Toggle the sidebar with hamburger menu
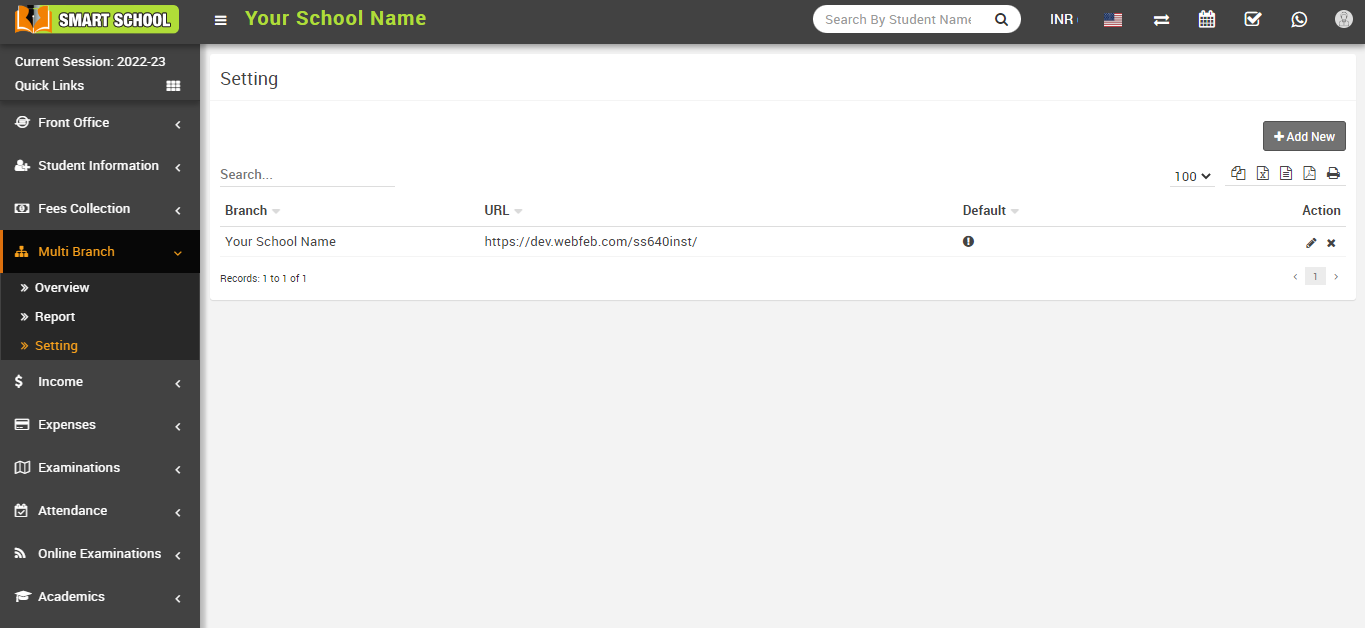 click(x=221, y=20)
